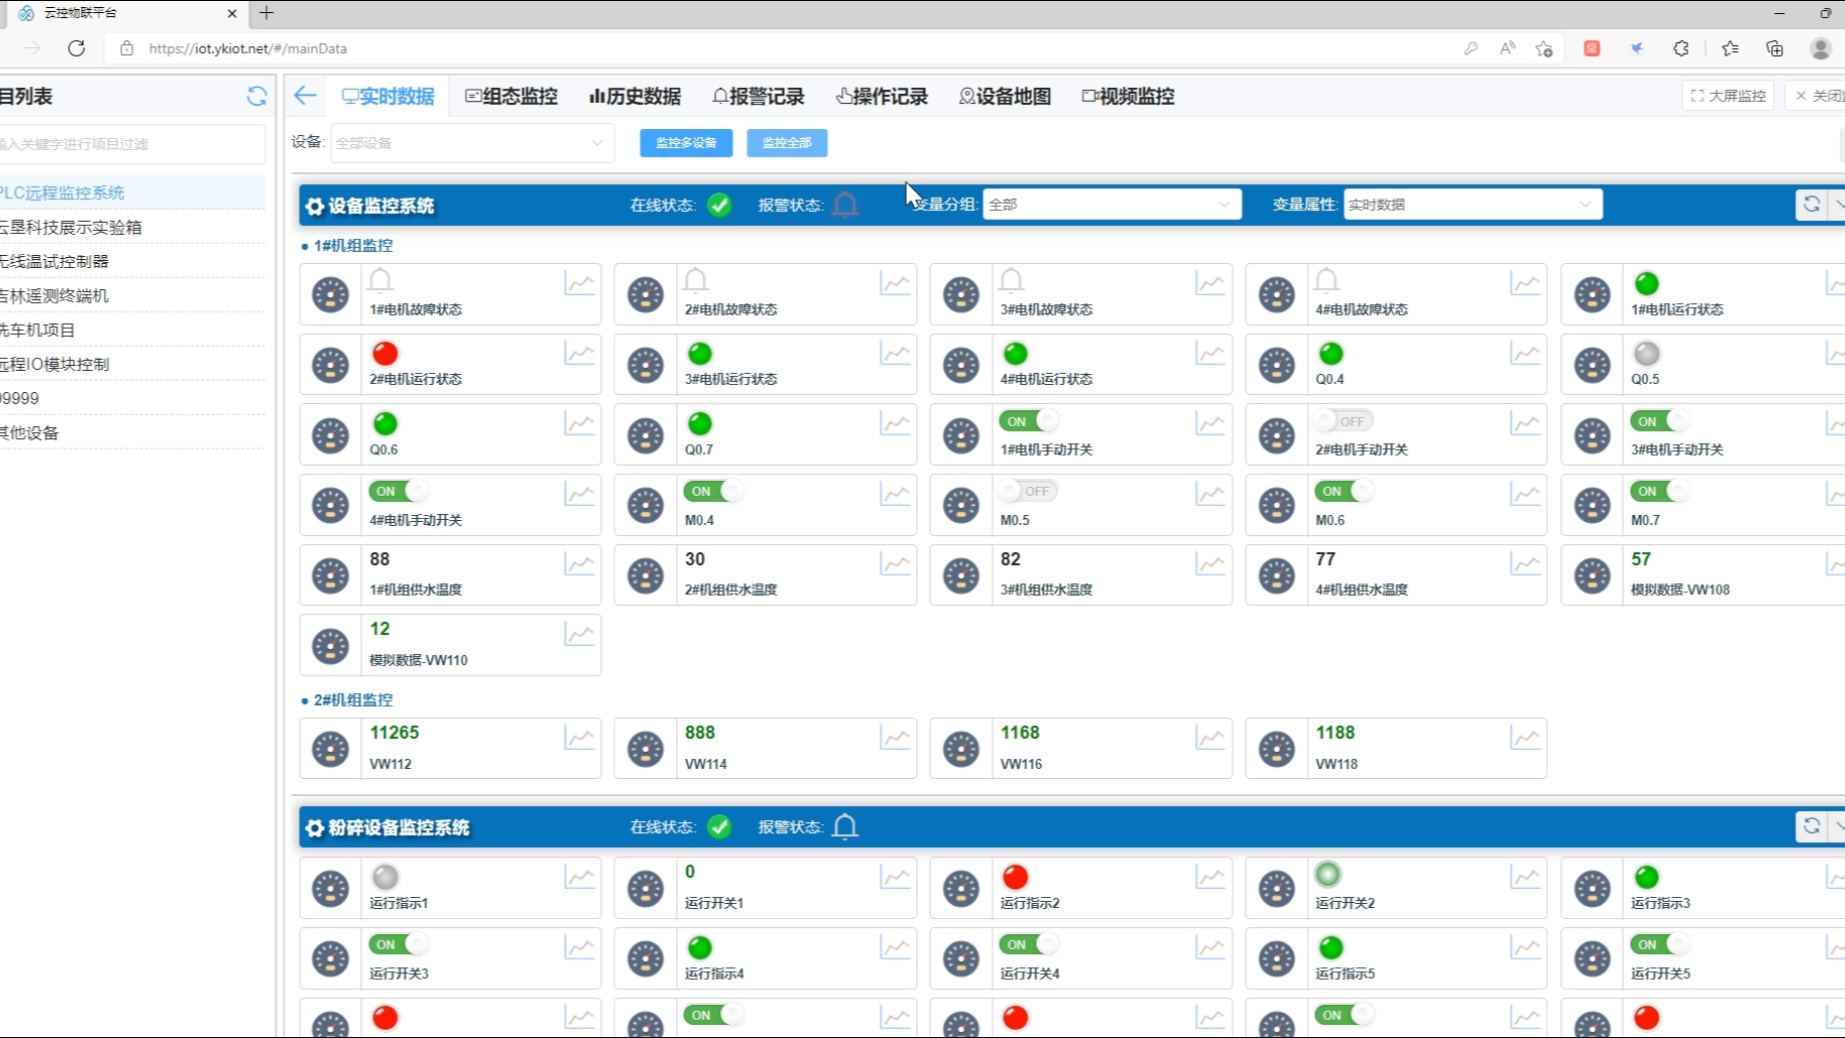Open browser favorites star icon
This screenshot has height=1038, width=1845.
tap(1730, 48)
